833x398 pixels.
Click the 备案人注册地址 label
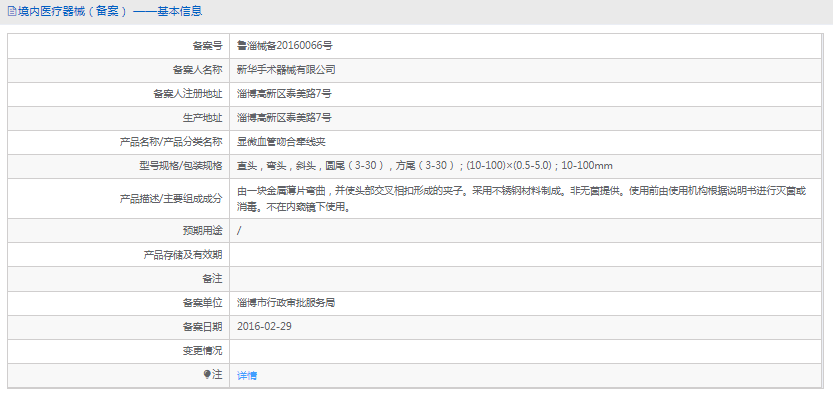coord(188,94)
